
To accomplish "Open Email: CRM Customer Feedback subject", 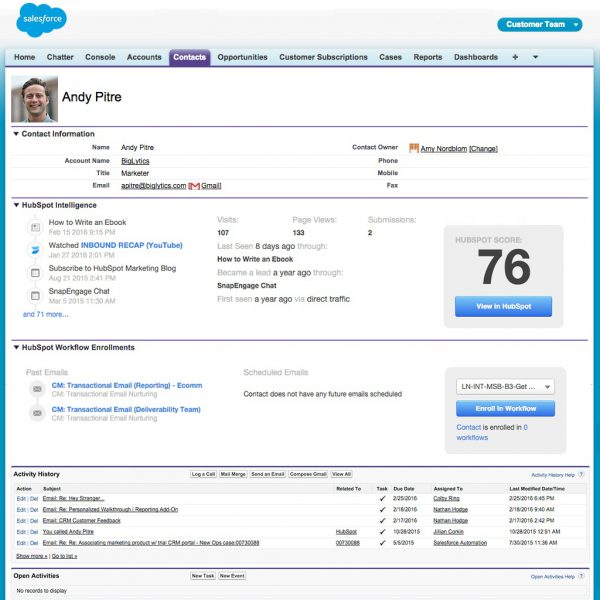I will pyautogui.click(x=82, y=520).
